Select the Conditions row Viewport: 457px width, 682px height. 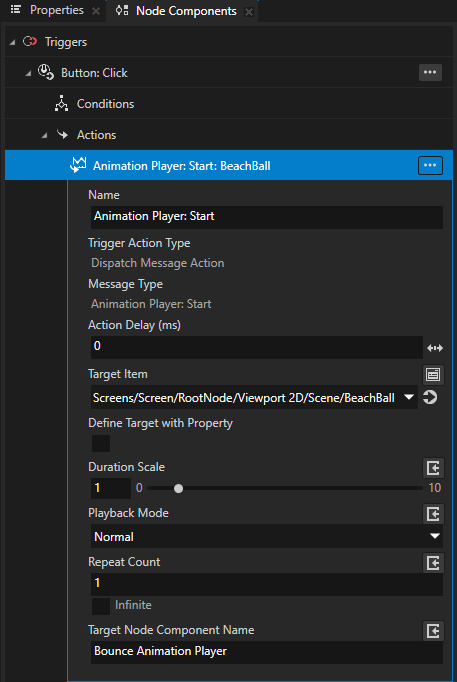pyautogui.click(x=229, y=104)
